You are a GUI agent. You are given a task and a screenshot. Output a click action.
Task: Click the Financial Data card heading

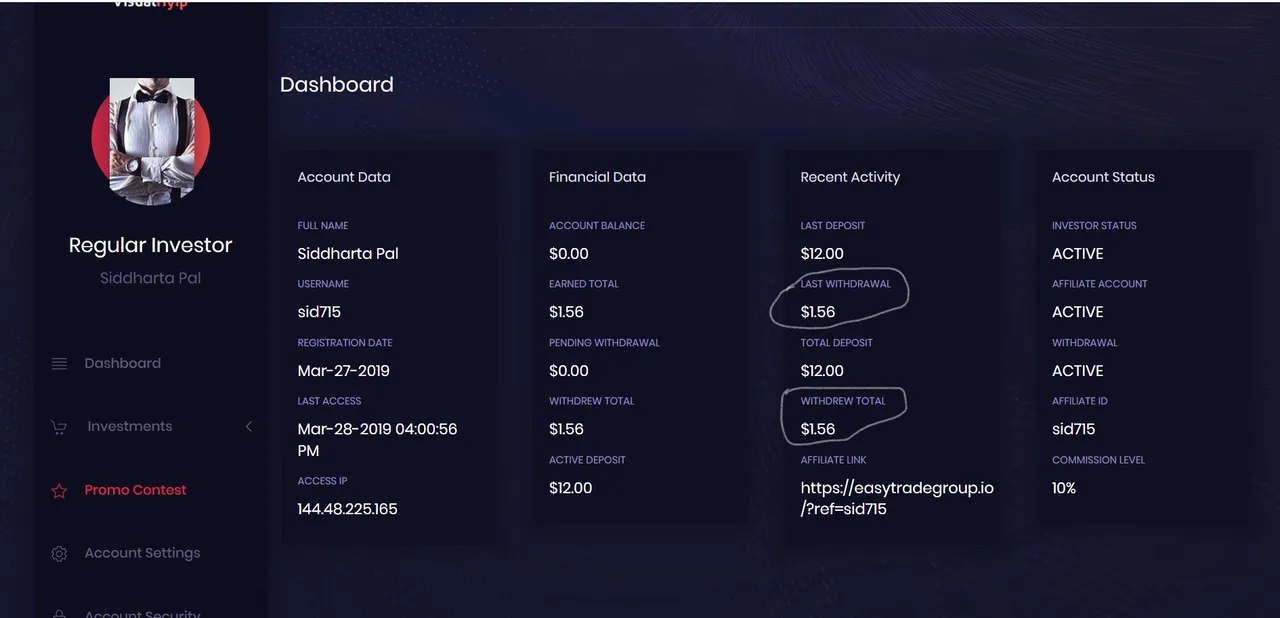click(x=597, y=177)
